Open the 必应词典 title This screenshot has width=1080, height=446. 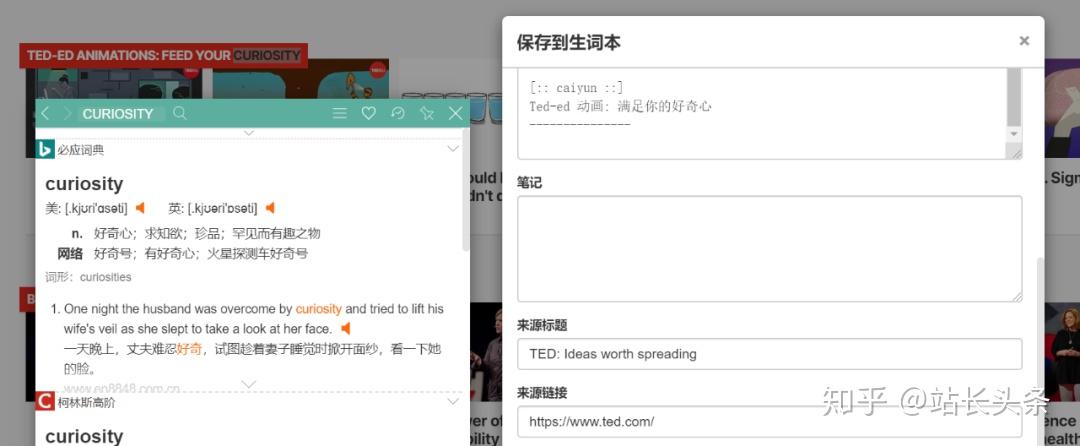[81, 149]
